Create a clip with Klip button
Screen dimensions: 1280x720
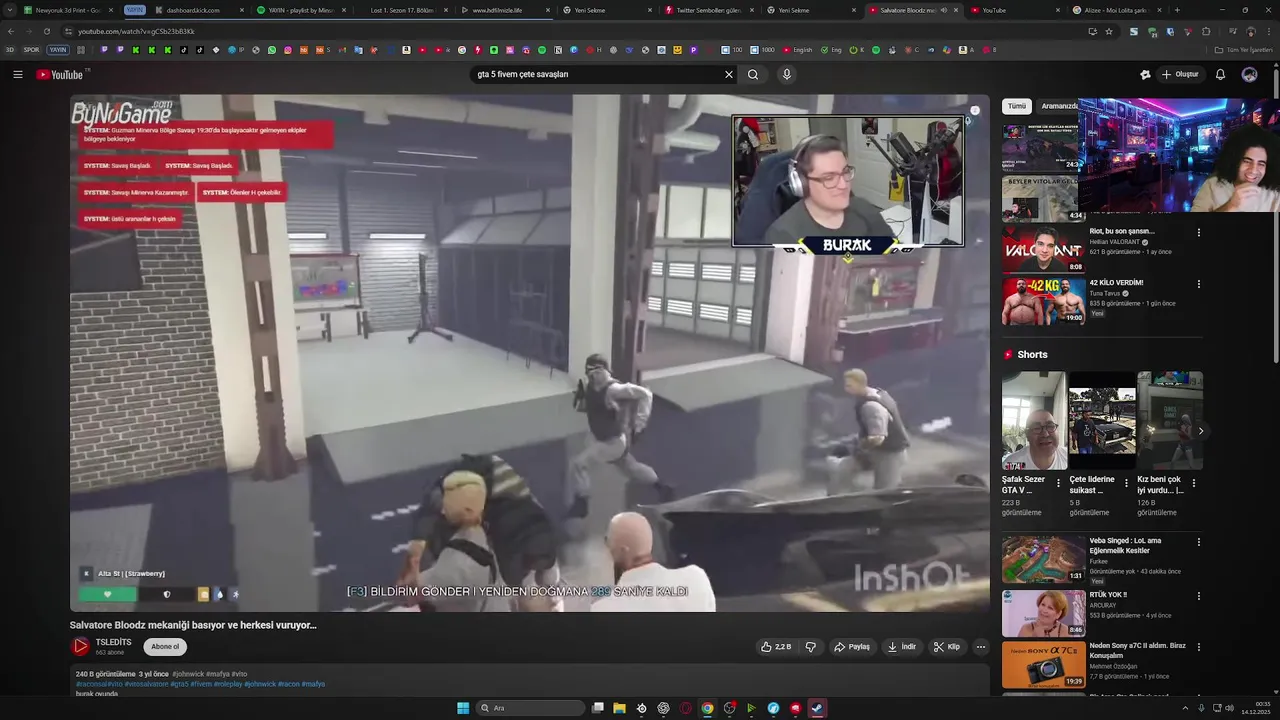point(947,647)
